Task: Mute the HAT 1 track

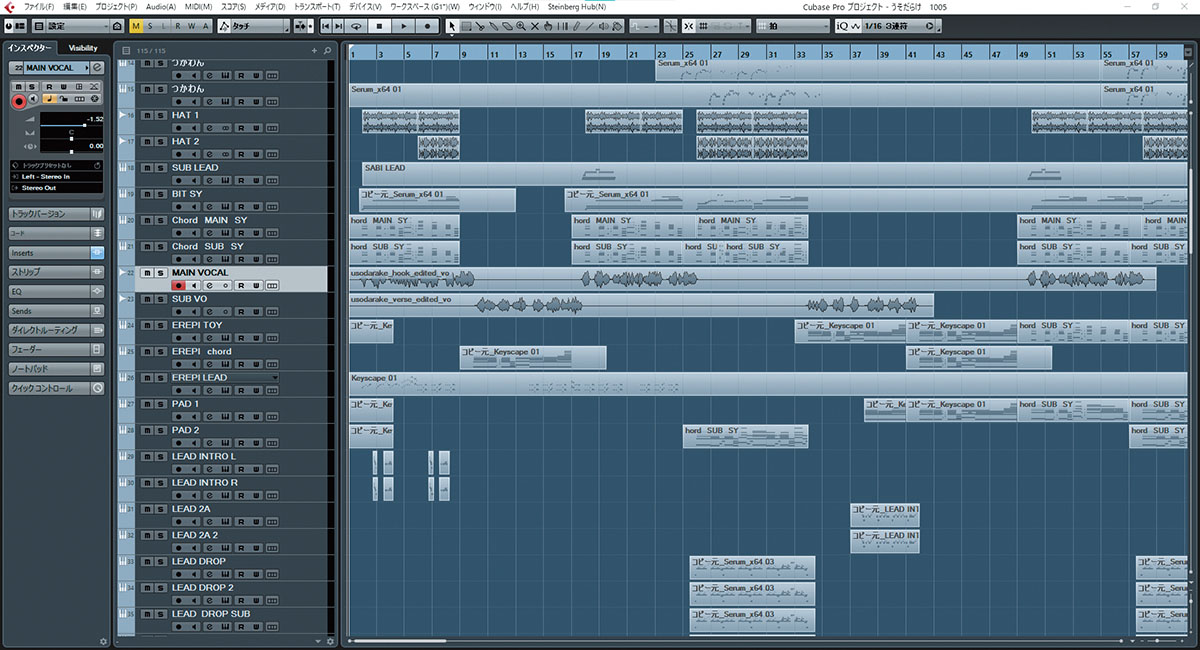Action: pos(146,115)
